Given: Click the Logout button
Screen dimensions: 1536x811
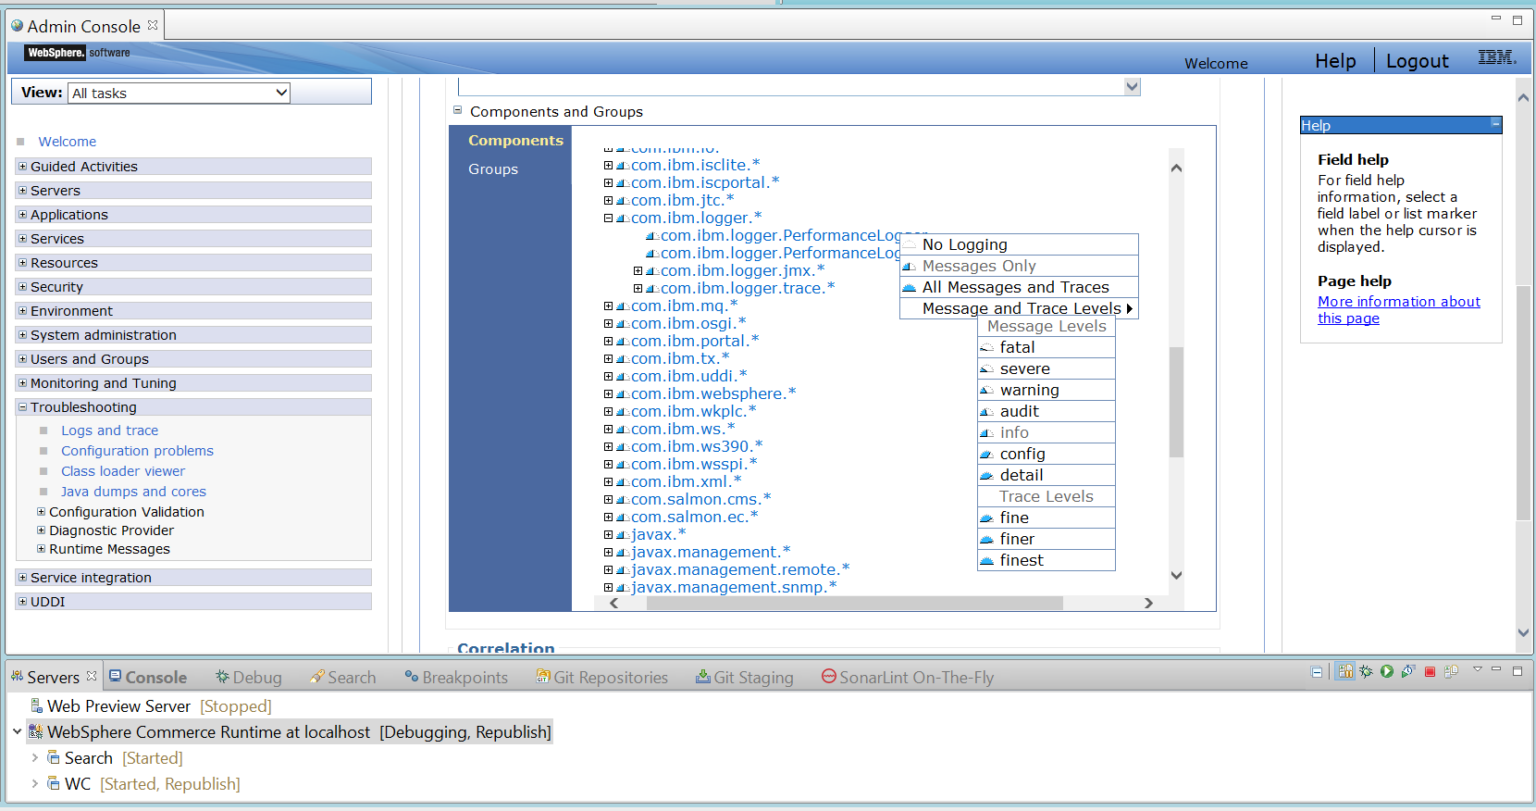Looking at the screenshot, I should pyautogui.click(x=1417, y=60).
